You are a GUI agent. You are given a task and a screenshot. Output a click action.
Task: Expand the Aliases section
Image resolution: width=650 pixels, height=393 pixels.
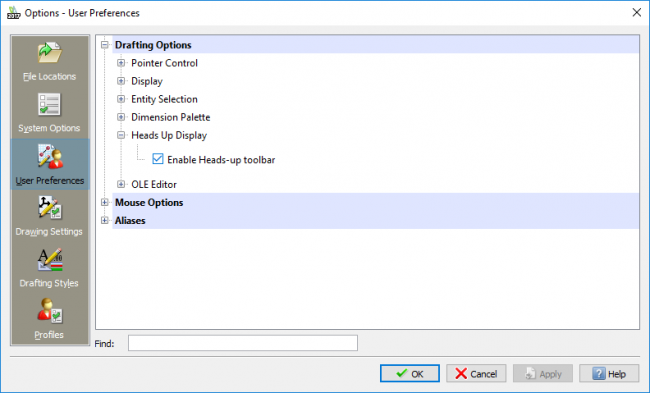coord(105,221)
